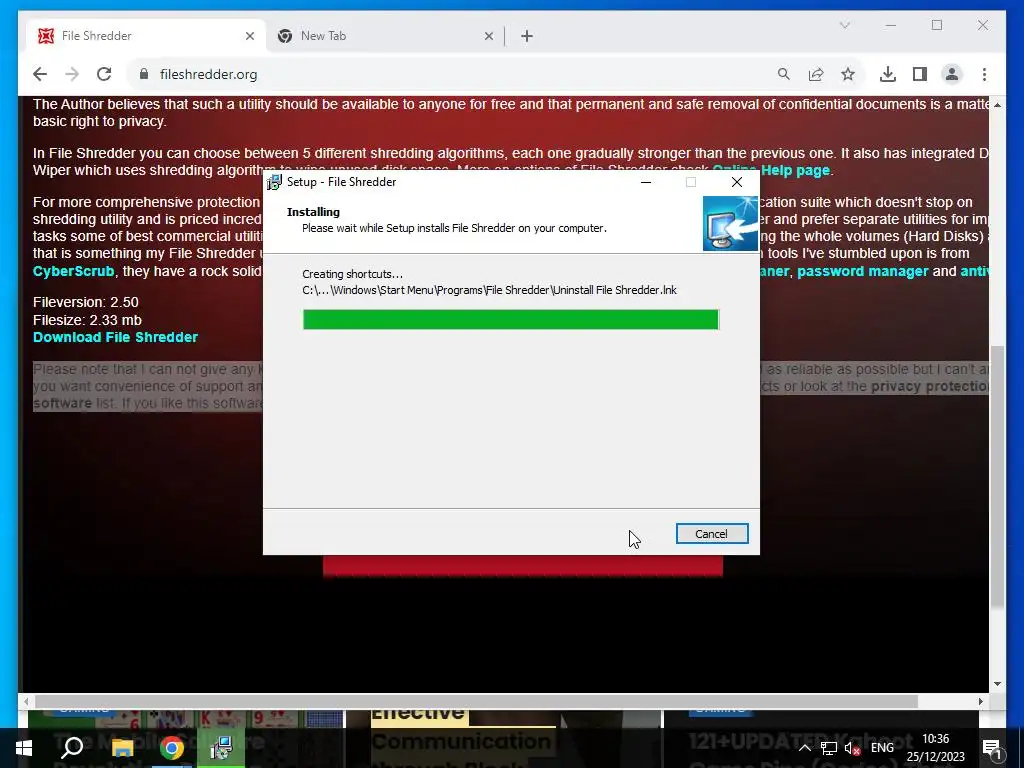The height and width of the screenshot is (768, 1024).
Task: Click the installation progress bar
Action: pos(511,319)
